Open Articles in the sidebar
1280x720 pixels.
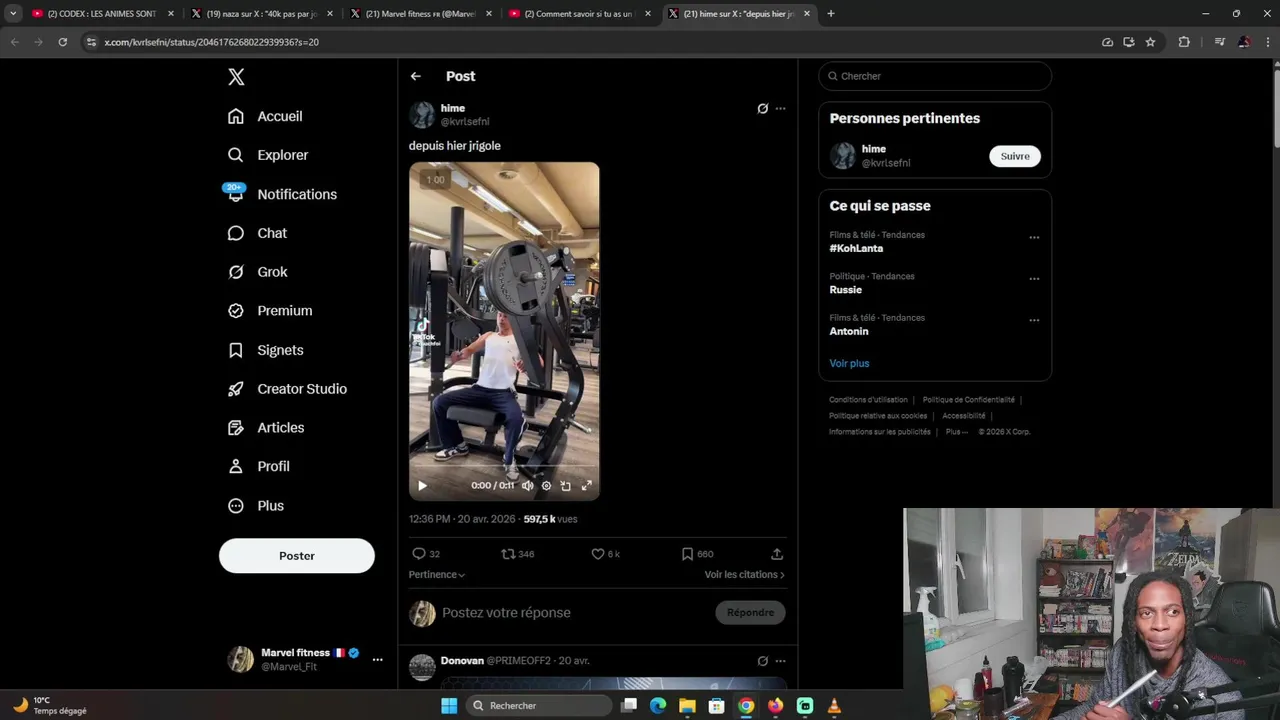266,428
